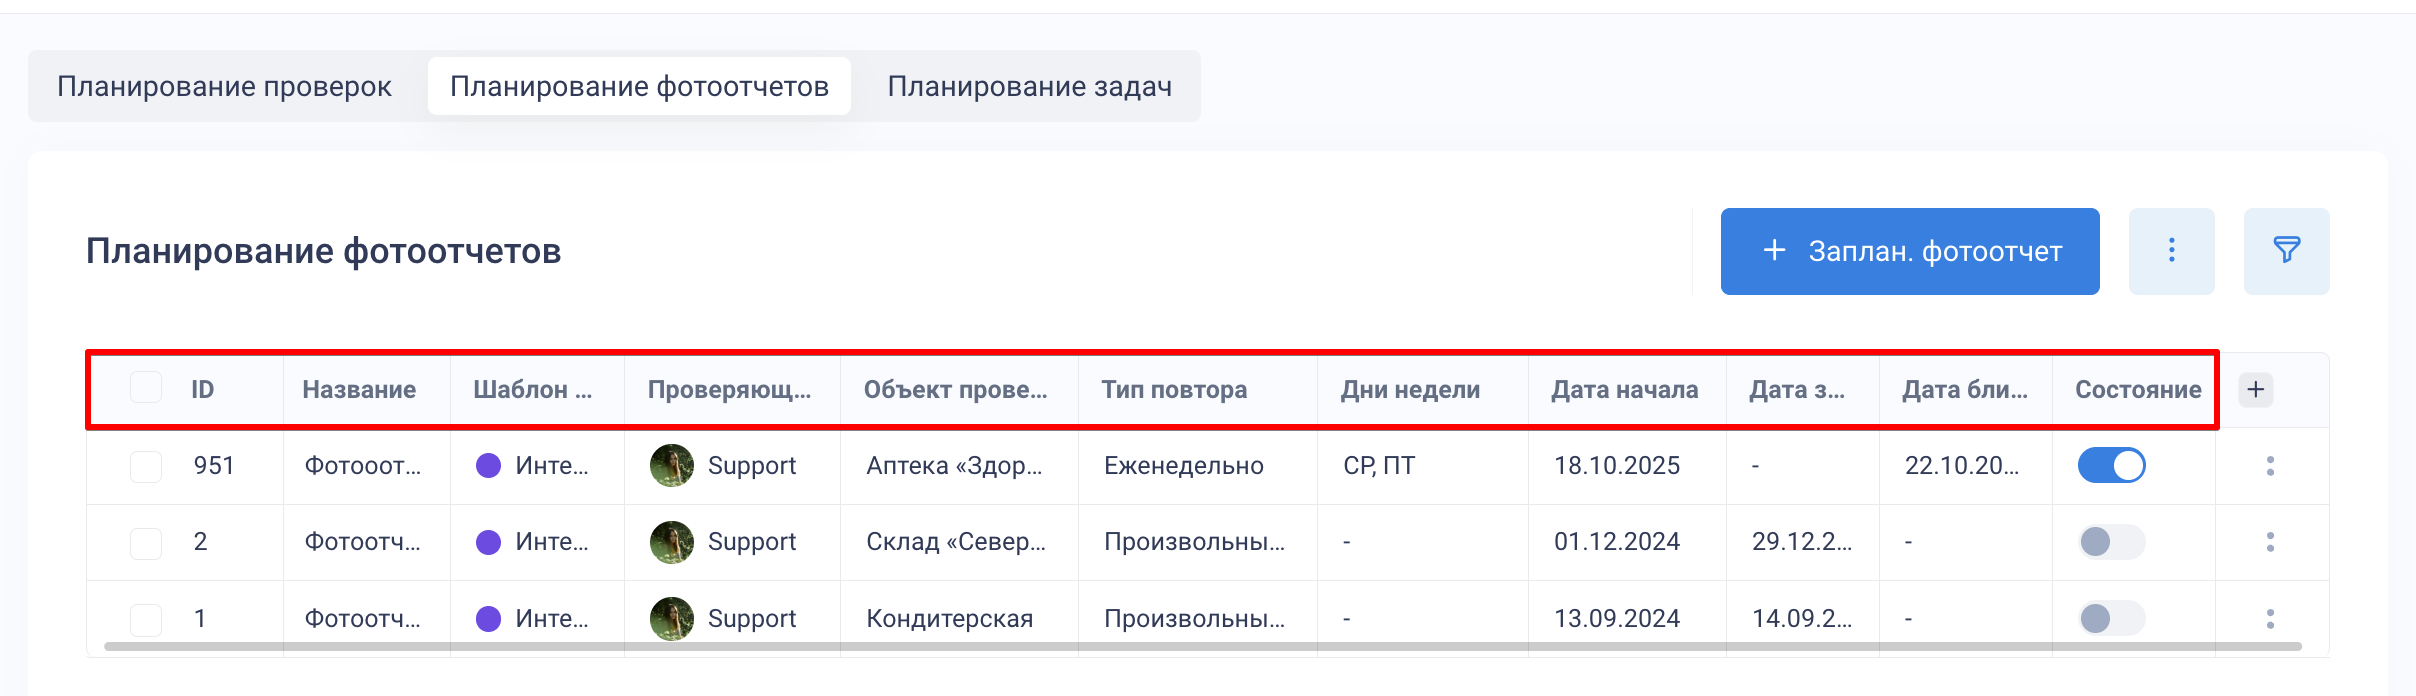
Task: Open row 2 three-dot actions menu
Action: (x=2270, y=542)
